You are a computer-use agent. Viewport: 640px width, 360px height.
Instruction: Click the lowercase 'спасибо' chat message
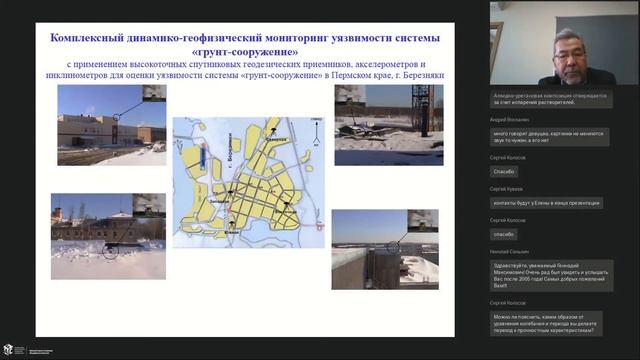pos(504,234)
